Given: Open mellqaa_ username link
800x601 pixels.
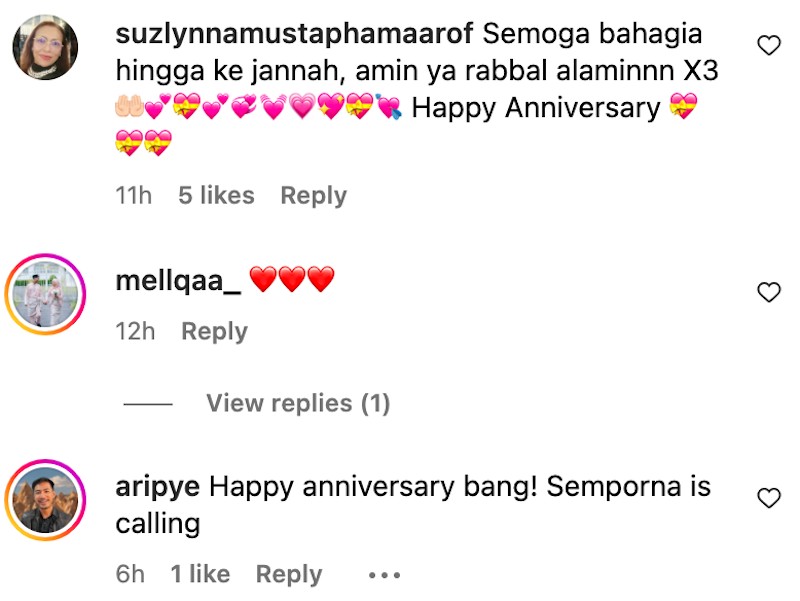Looking at the screenshot, I should 178,282.
